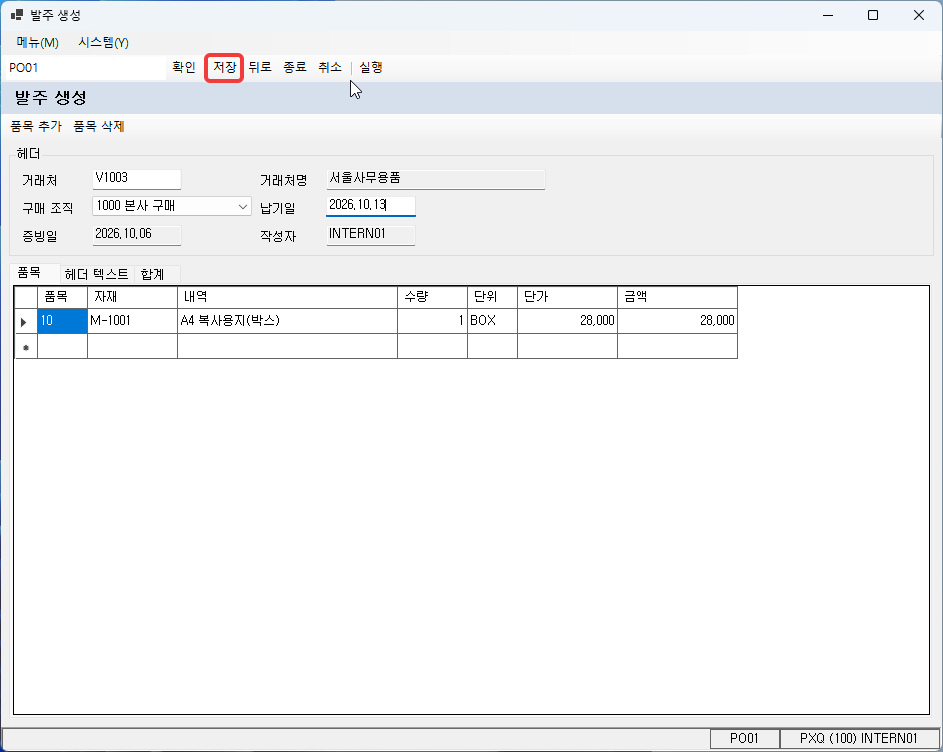943x752 pixels.
Task: Click the unit cell BOX
Action: click(x=493, y=321)
